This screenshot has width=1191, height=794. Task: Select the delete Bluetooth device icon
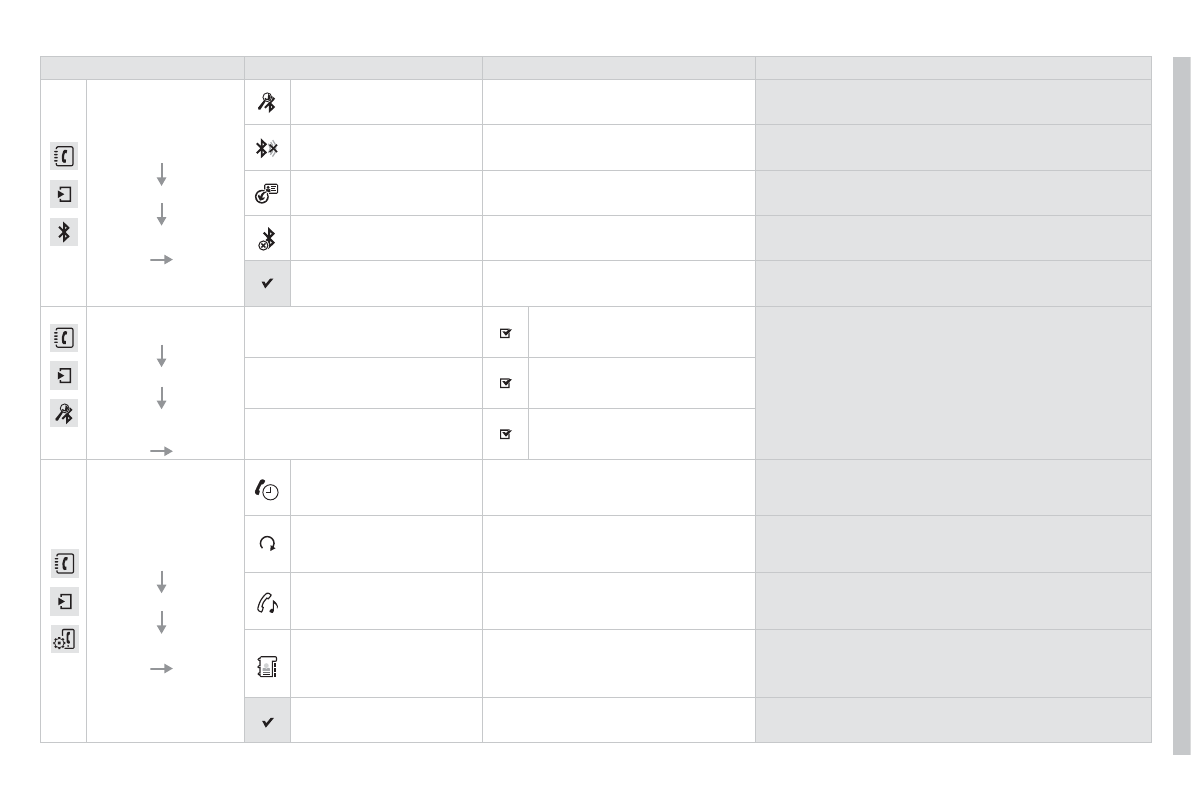pyautogui.click(x=267, y=239)
